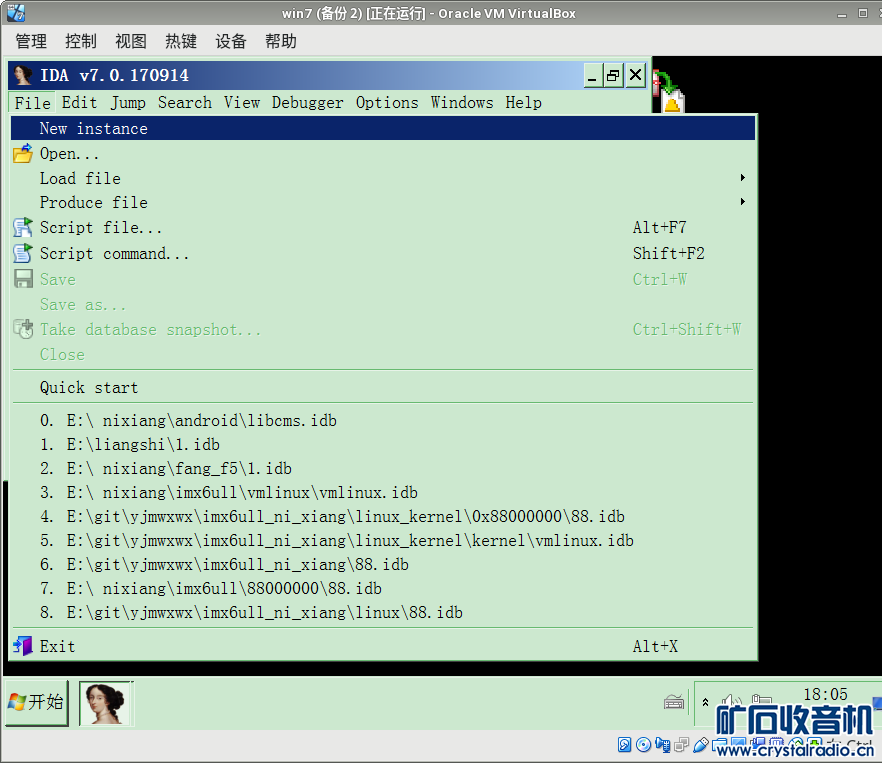Open VirtualBox 帮助 menu

tap(281, 41)
